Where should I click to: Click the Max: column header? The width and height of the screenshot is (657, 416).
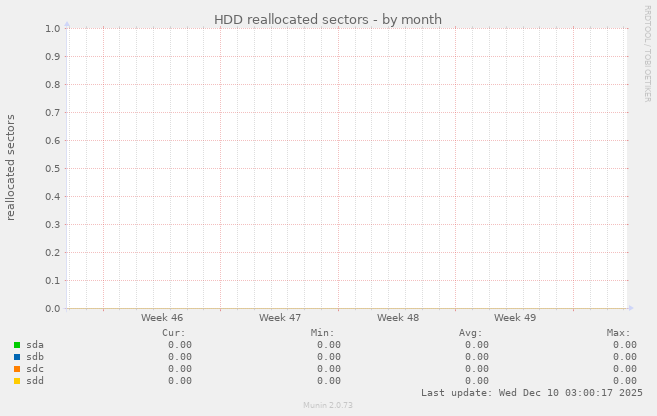click(618, 333)
